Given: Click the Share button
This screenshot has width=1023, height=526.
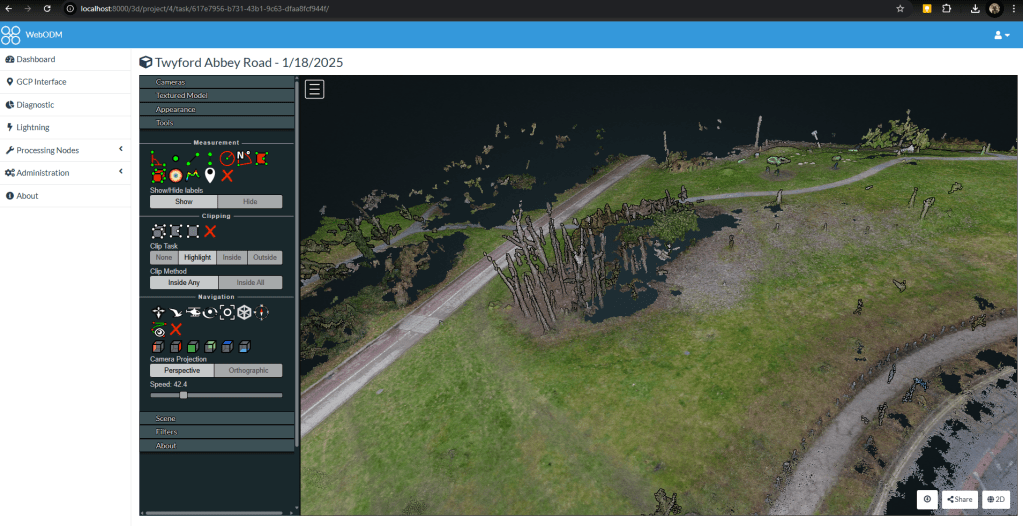Looking at the screenshot, I should 960,499.
